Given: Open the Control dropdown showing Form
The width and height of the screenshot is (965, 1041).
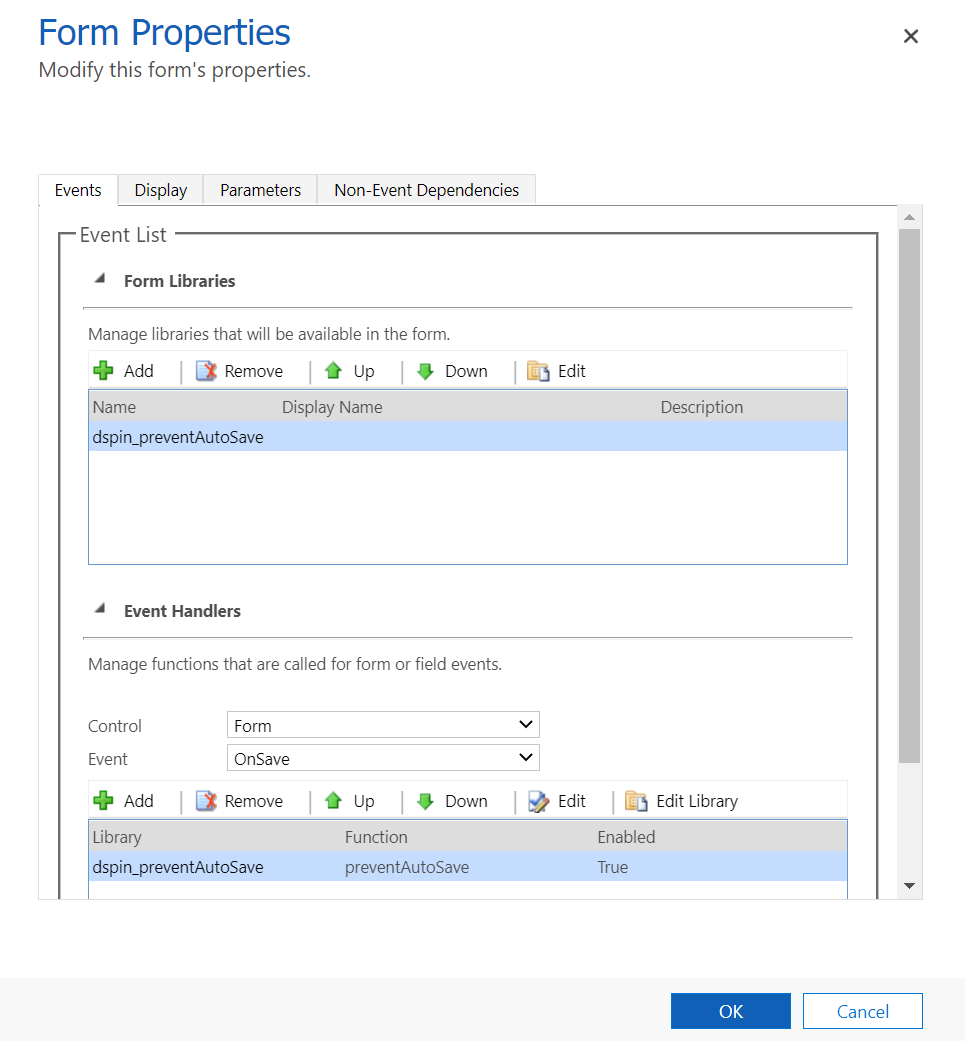Looking at the screenshot, I should [x=383, y=725].
